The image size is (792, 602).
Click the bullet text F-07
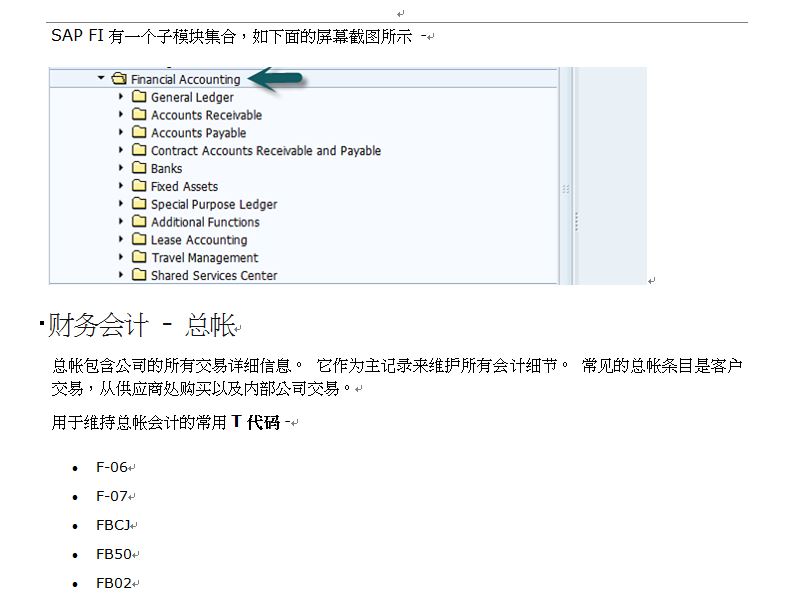pos(111,496)
